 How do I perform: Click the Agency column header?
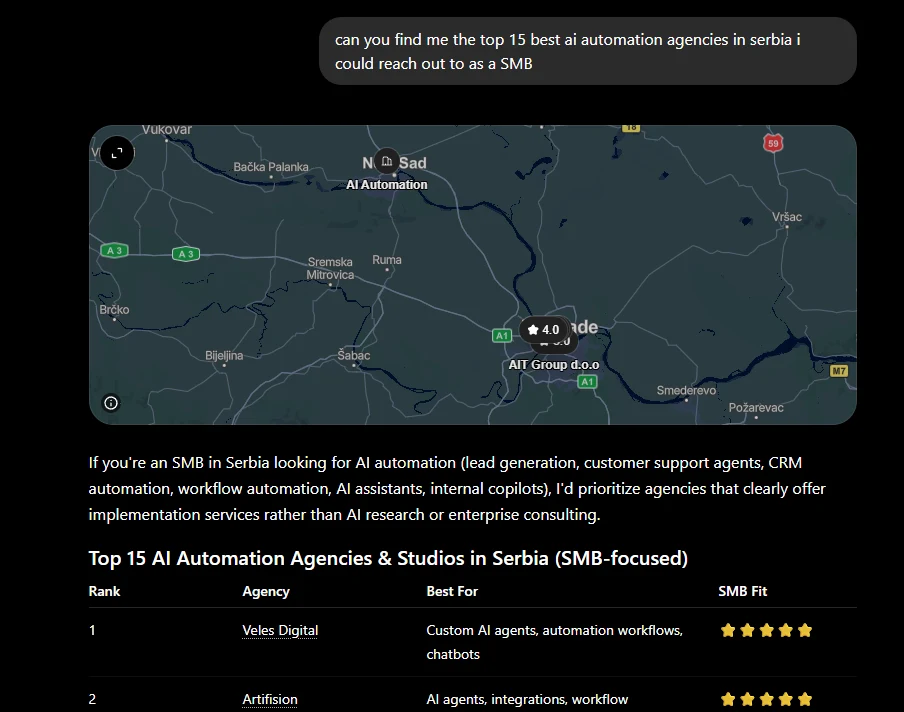click(266, 592)
